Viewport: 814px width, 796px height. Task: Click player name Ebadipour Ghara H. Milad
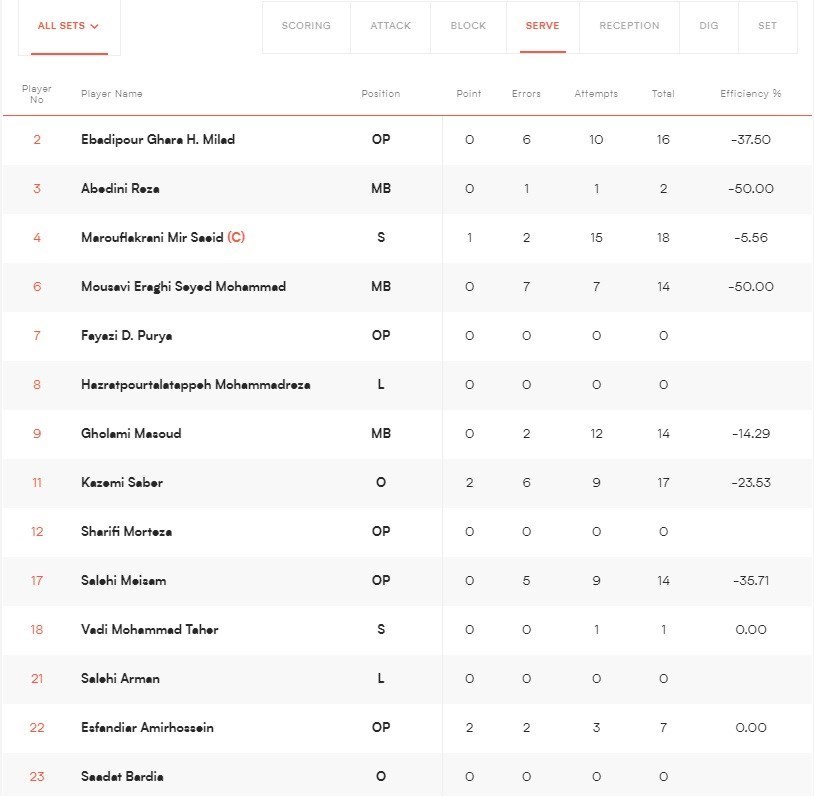(x=158, y=140)
